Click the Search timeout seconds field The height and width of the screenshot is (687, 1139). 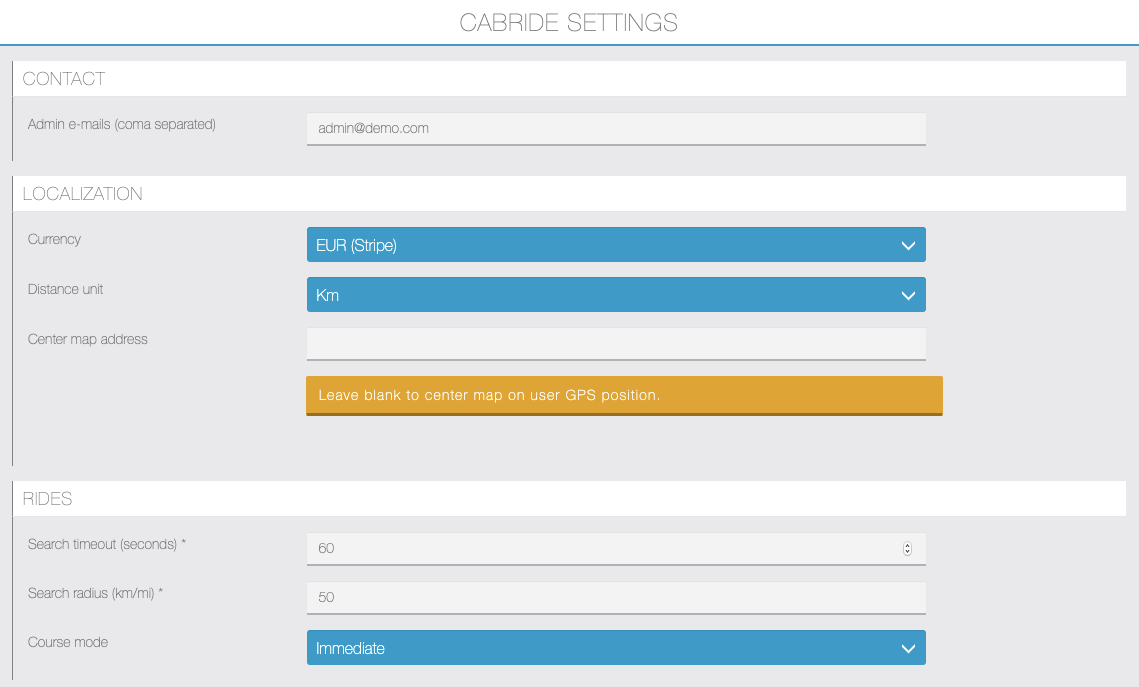pyautogui.click(x=616, y=548)
